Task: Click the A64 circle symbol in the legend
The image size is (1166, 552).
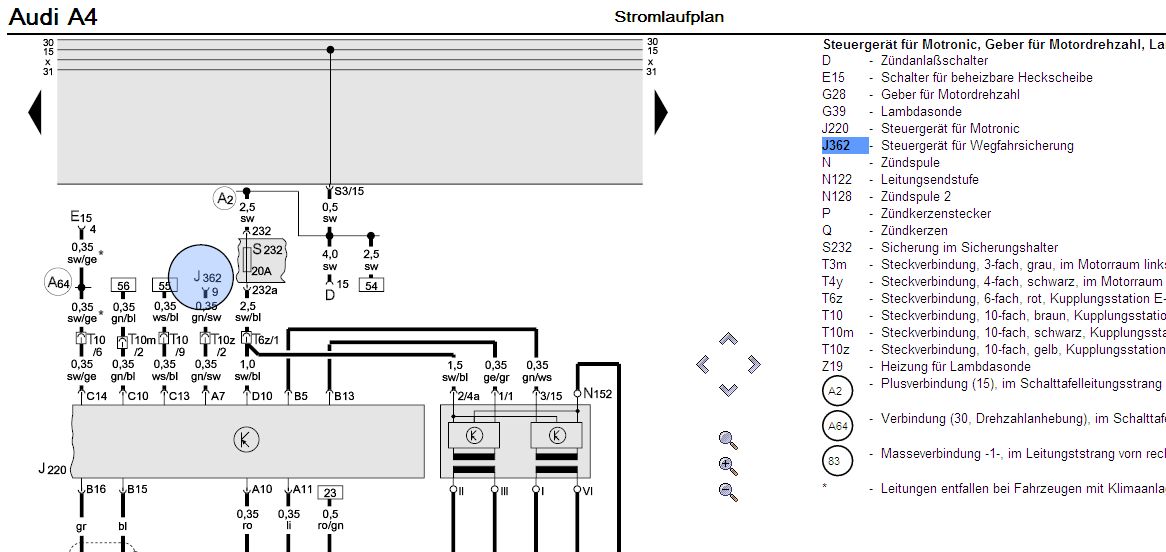Action: pos(835,426)
